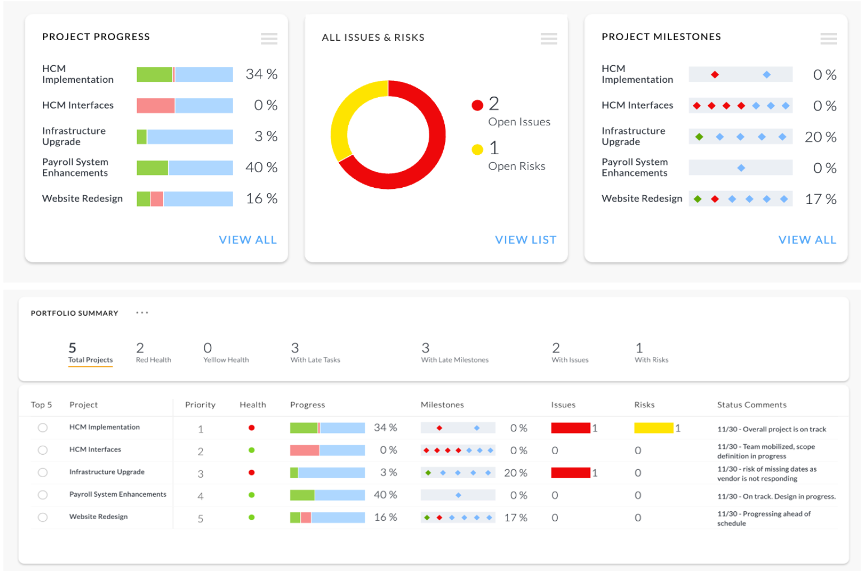Click red health dot for Infrastructure Upgrade
The width and height of the screenshot is (864, 572).
251,472
